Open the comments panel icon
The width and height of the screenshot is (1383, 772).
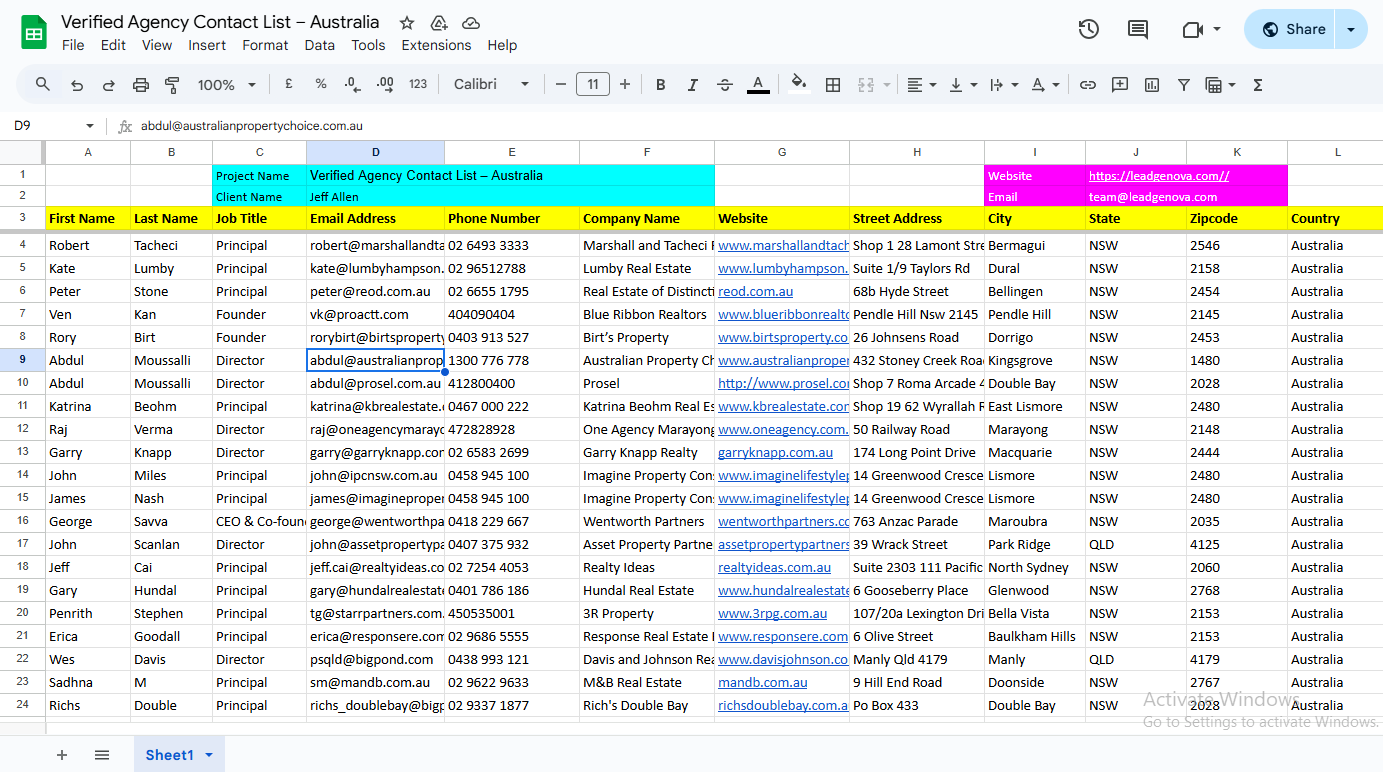pyautogui.click(x=1138, y=29)
